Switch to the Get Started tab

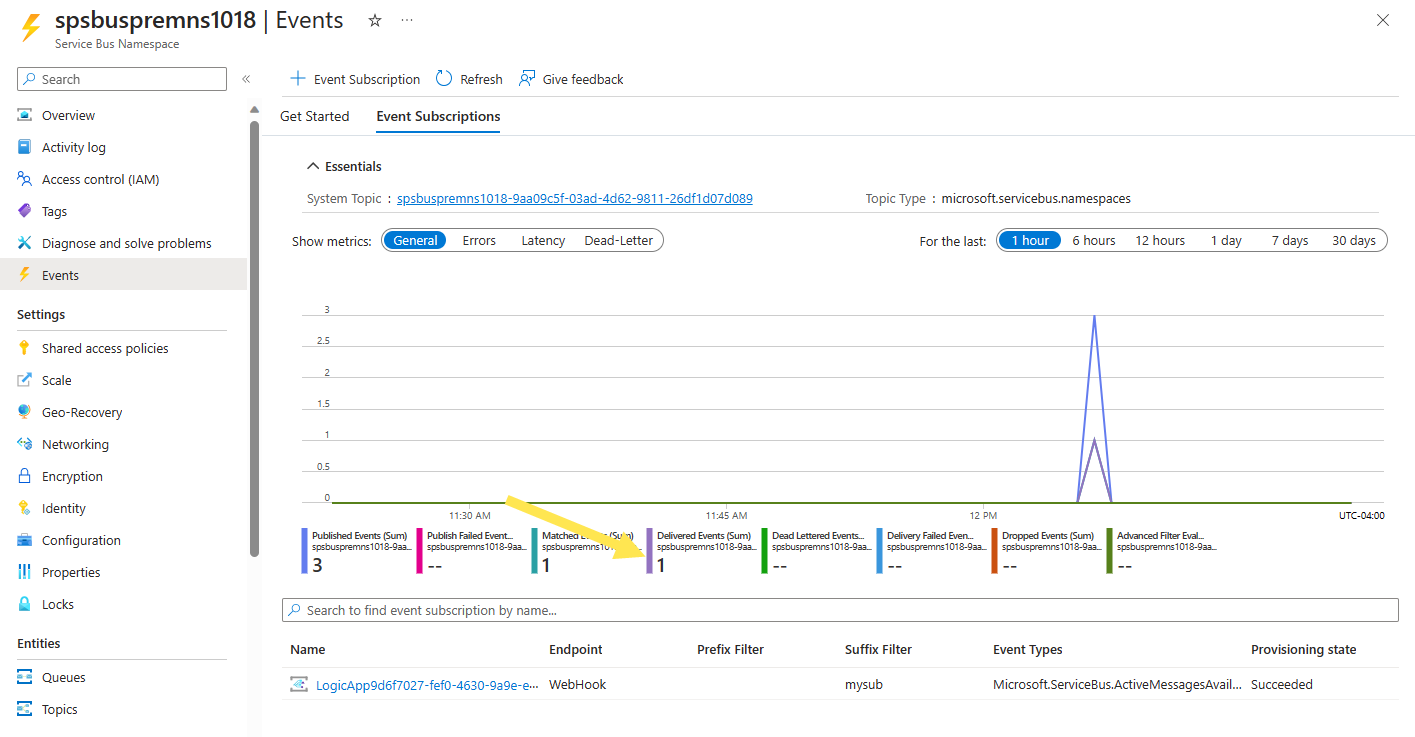pos(314,116)
